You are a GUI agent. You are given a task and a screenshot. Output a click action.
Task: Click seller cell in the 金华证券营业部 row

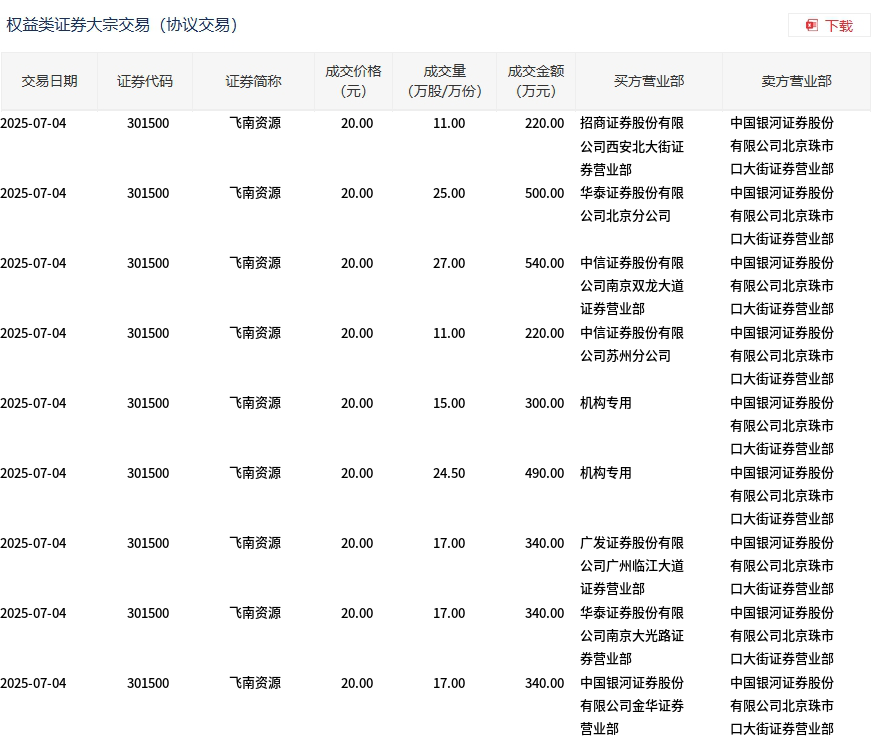pos(782,706)
